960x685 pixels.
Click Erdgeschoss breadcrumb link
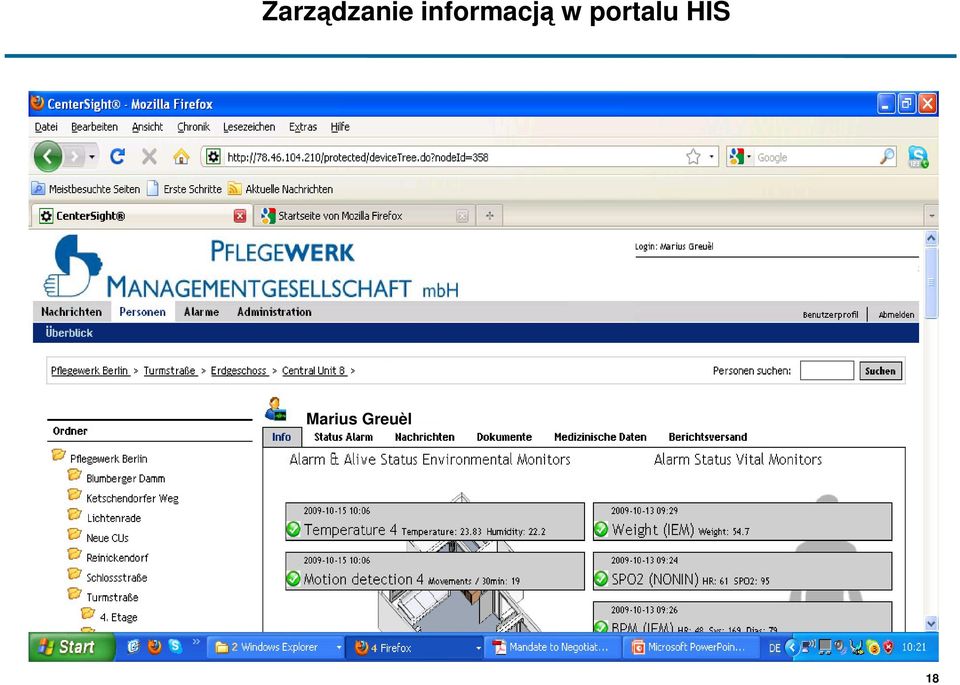pyautogui.click(x=239, y=370)
